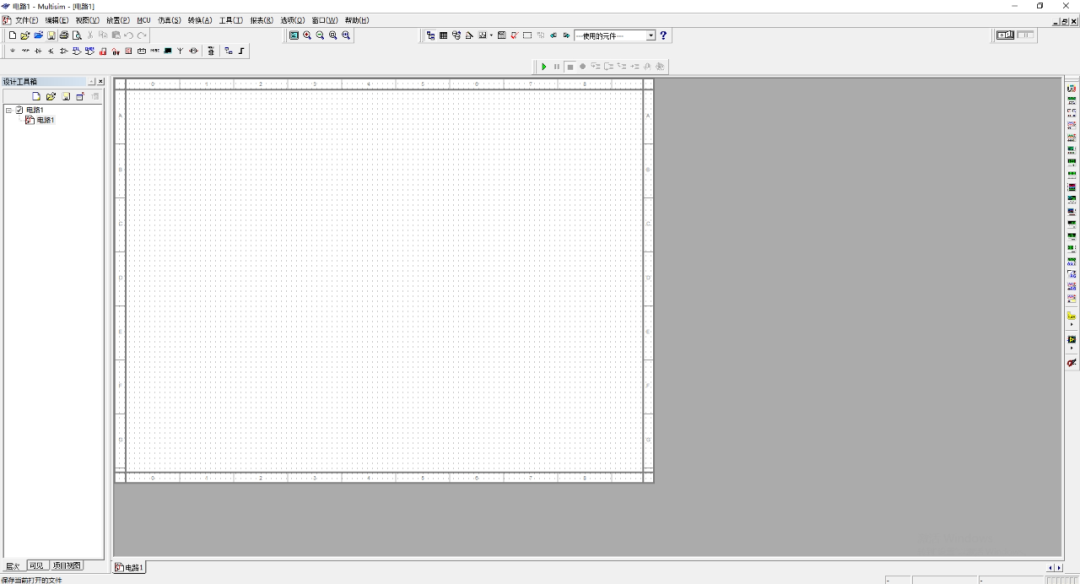Click the new file icon in main toolbar

tap(12, 35)
